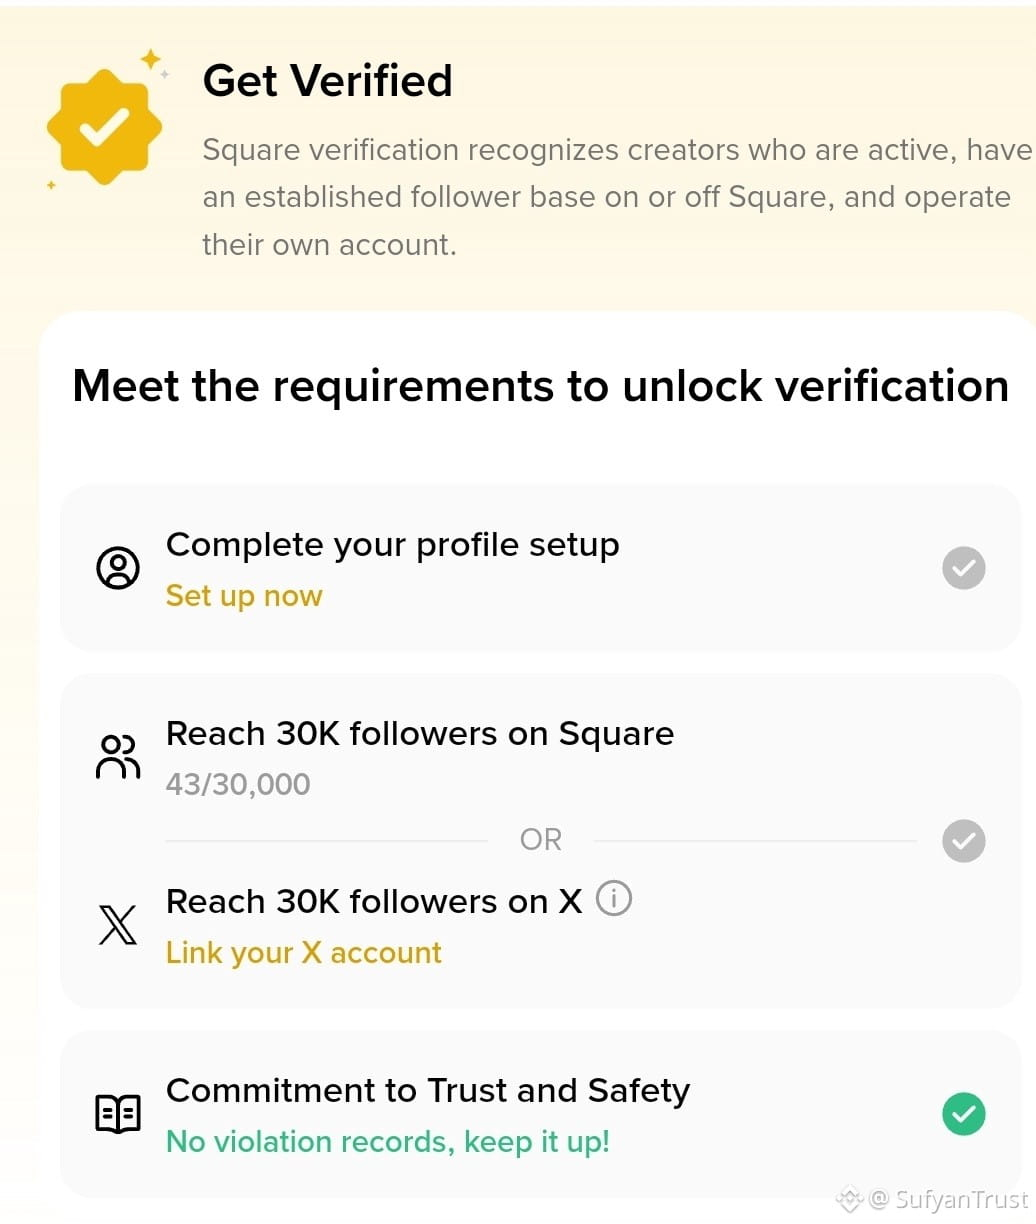Click the SufyanTrust watermark username
1036x1224 pixels.
pyautogui.click(x=961, y=1199)
